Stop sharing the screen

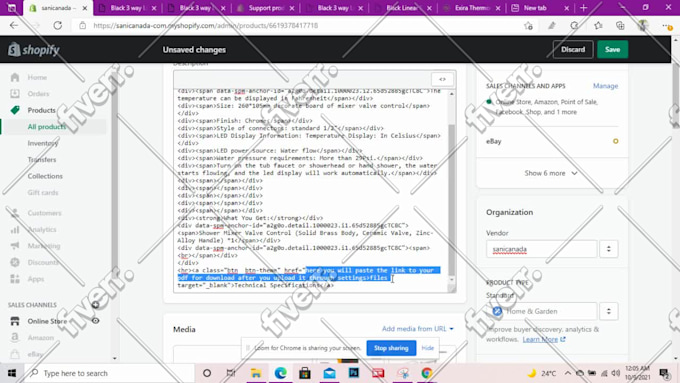tap(391, 348)
